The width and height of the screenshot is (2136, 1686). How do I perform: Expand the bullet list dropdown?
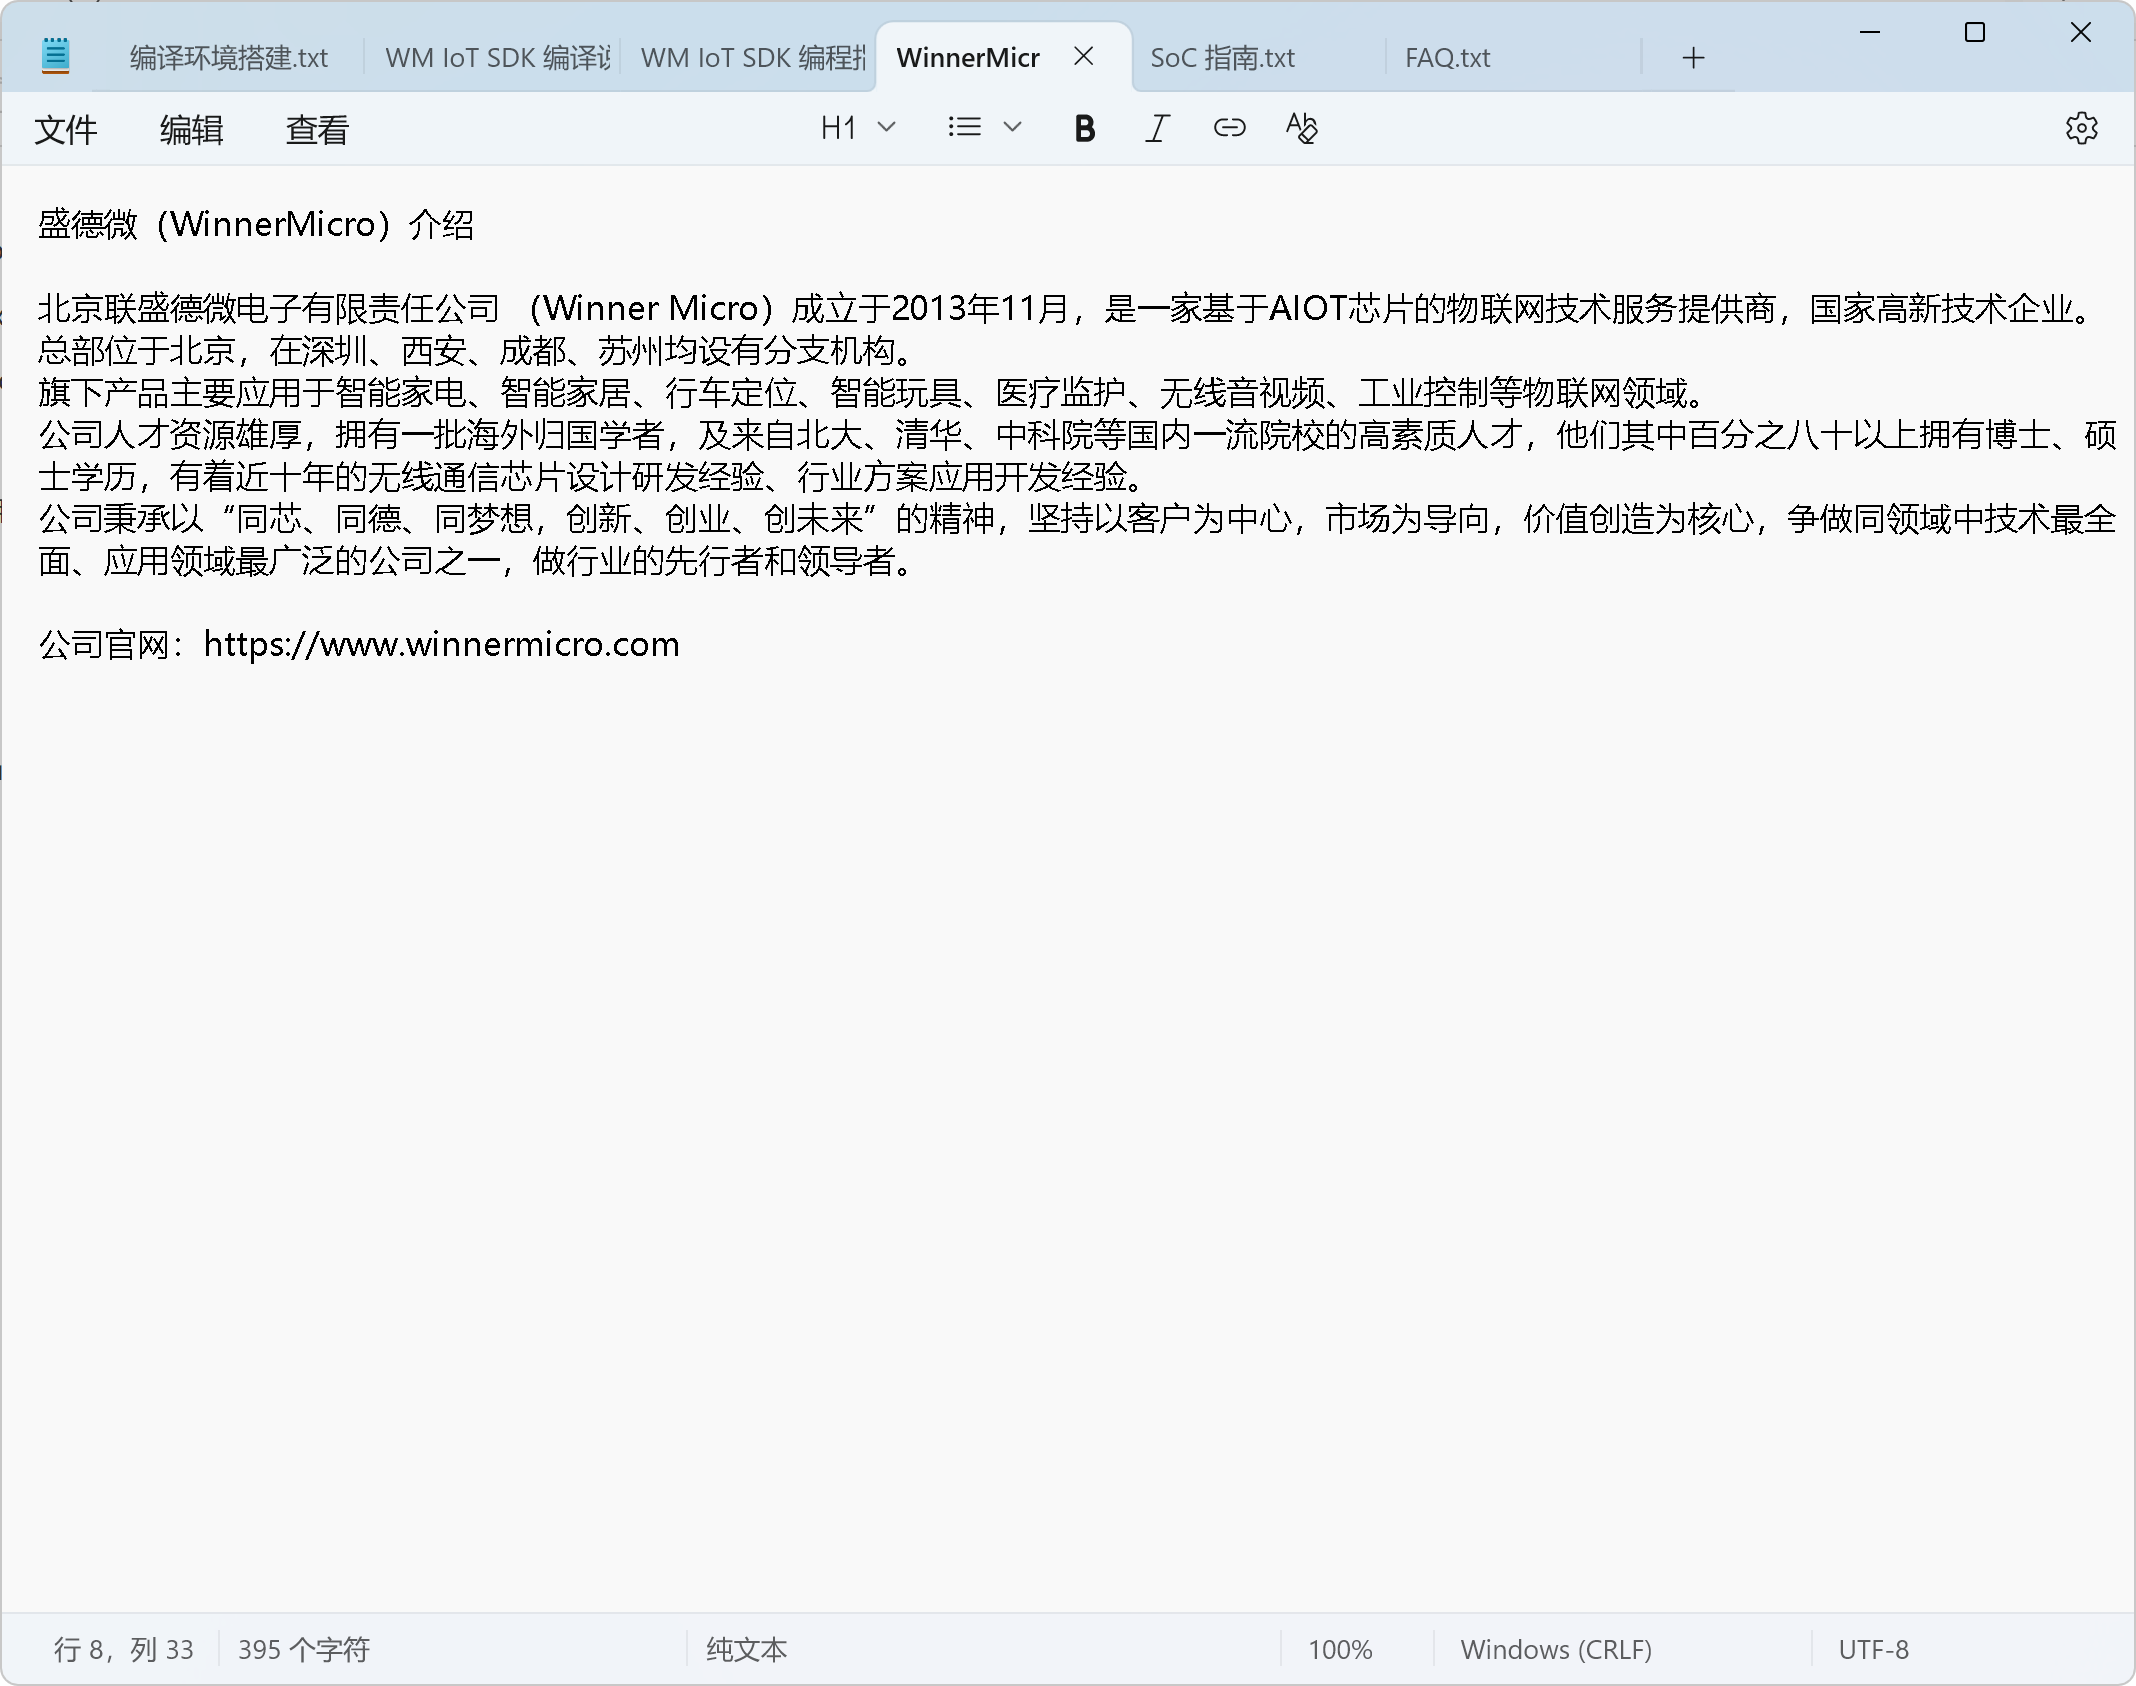(x=984, y=128)
